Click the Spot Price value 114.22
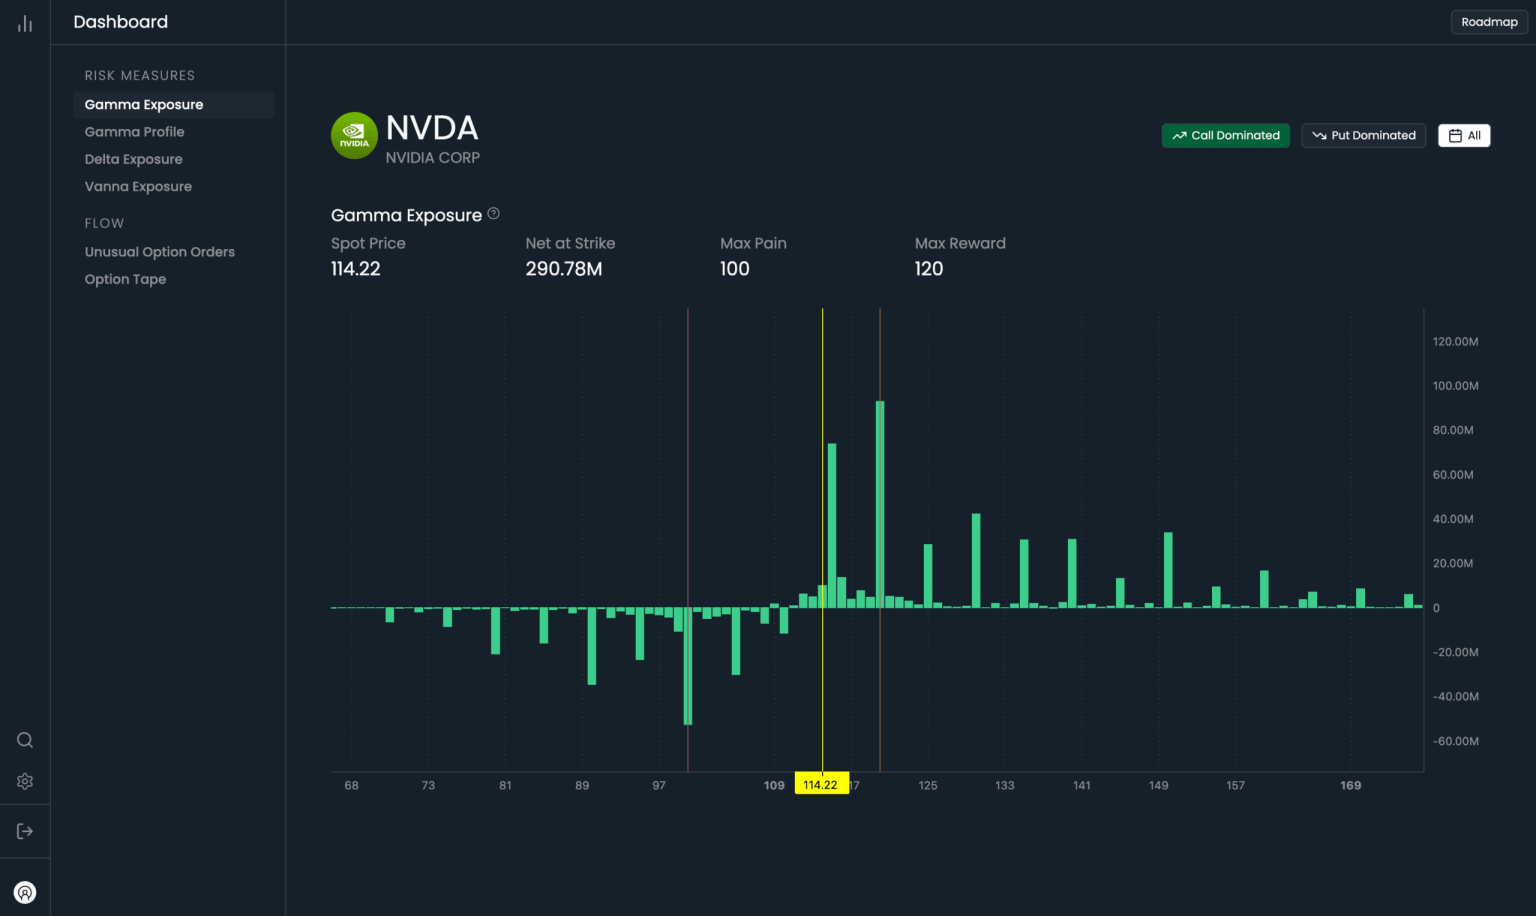Viewport: 1536px width, 916px height. 355,269
